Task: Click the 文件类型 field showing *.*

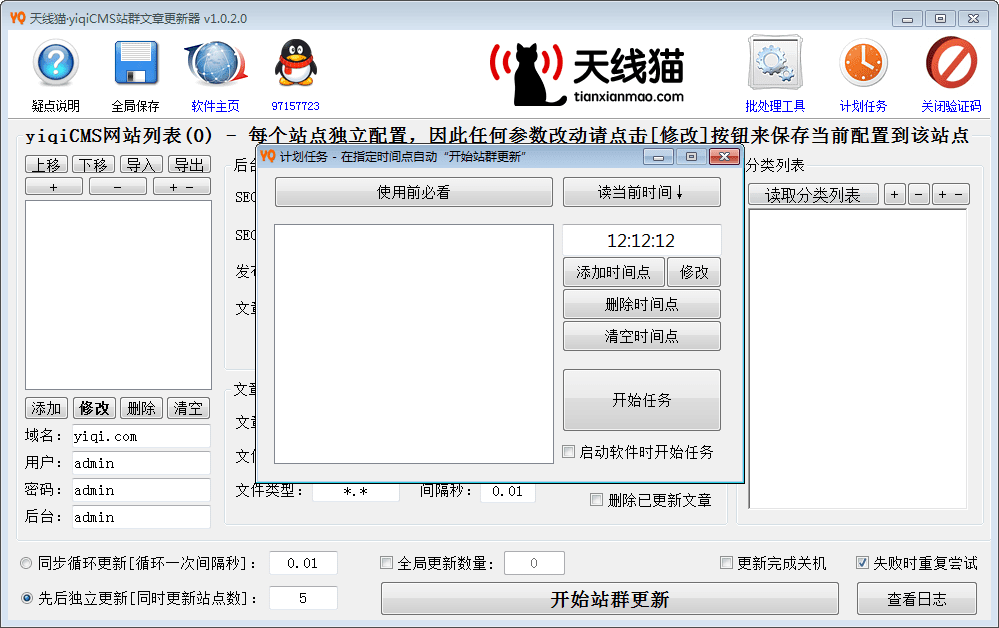Action: point(356,492)
